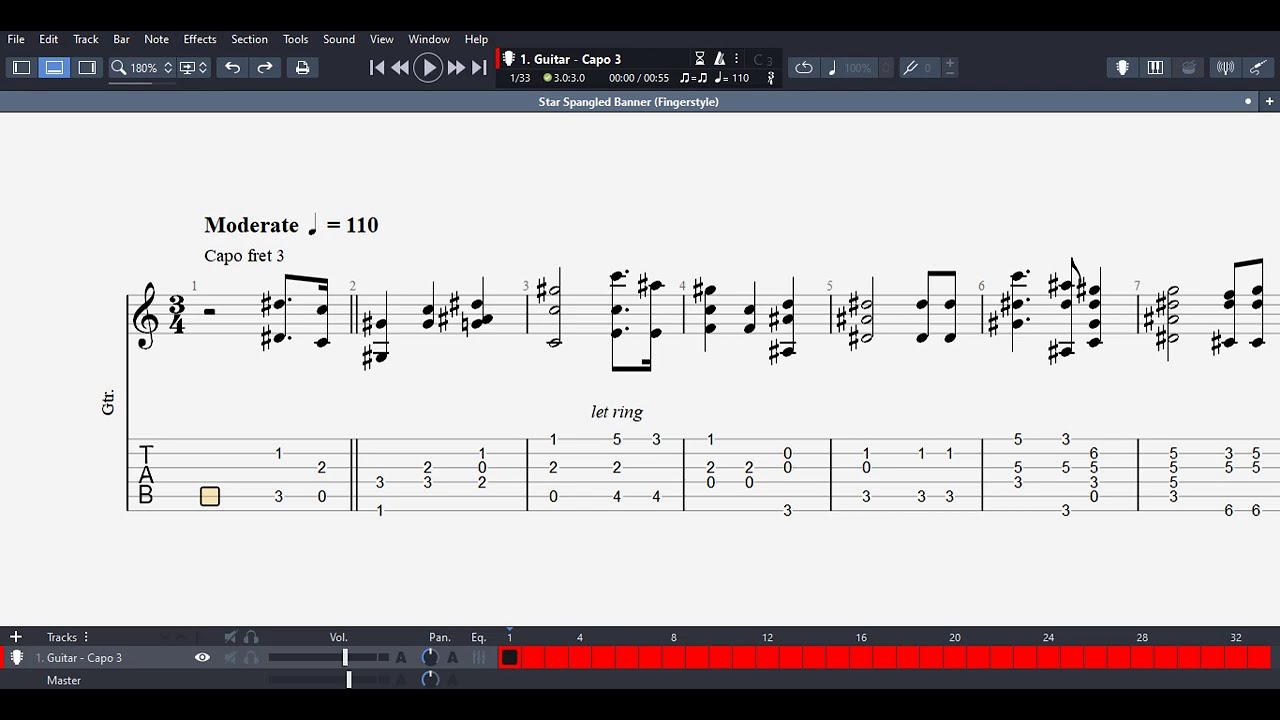This screenshot has width=1280, height=720.
Task: Open metronome options three-dot menu
Action: [x=736, y=59]
